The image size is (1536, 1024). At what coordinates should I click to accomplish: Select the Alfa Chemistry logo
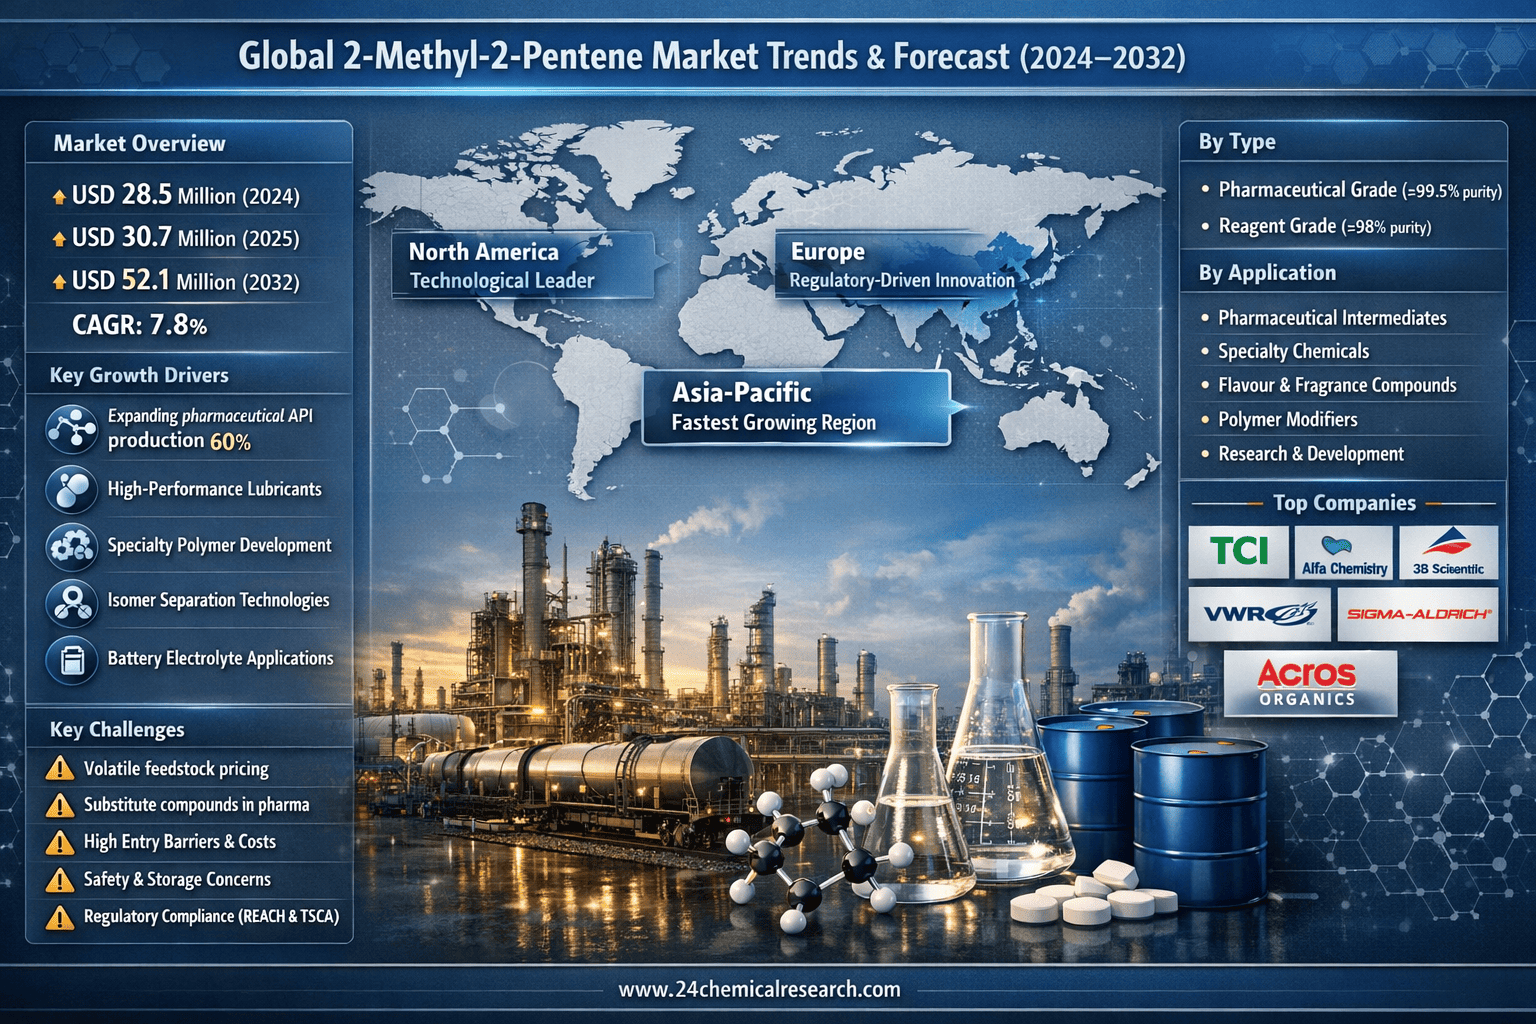coord(1344,553)
